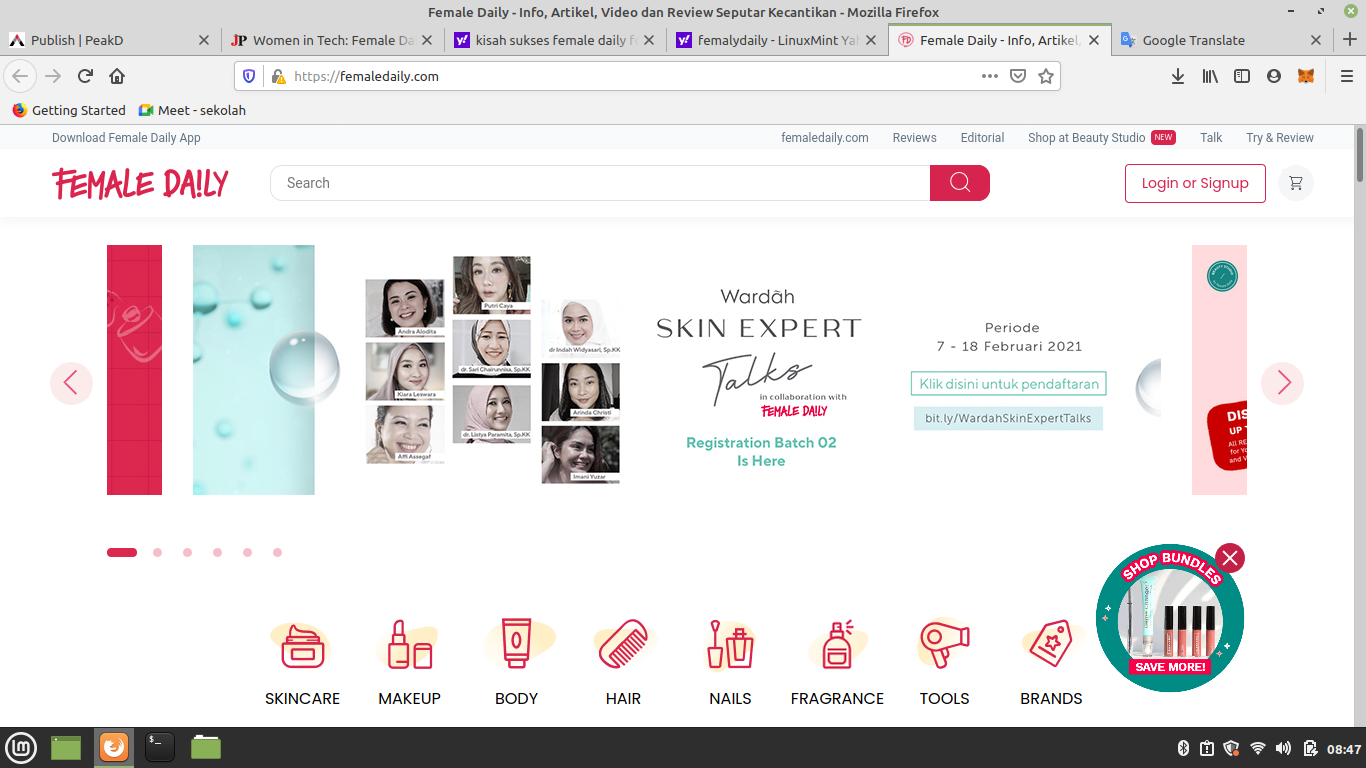The height and width of the screenshot is (768, 1366).
Task: Click the Female Daily search field
Action: (600, 183)
